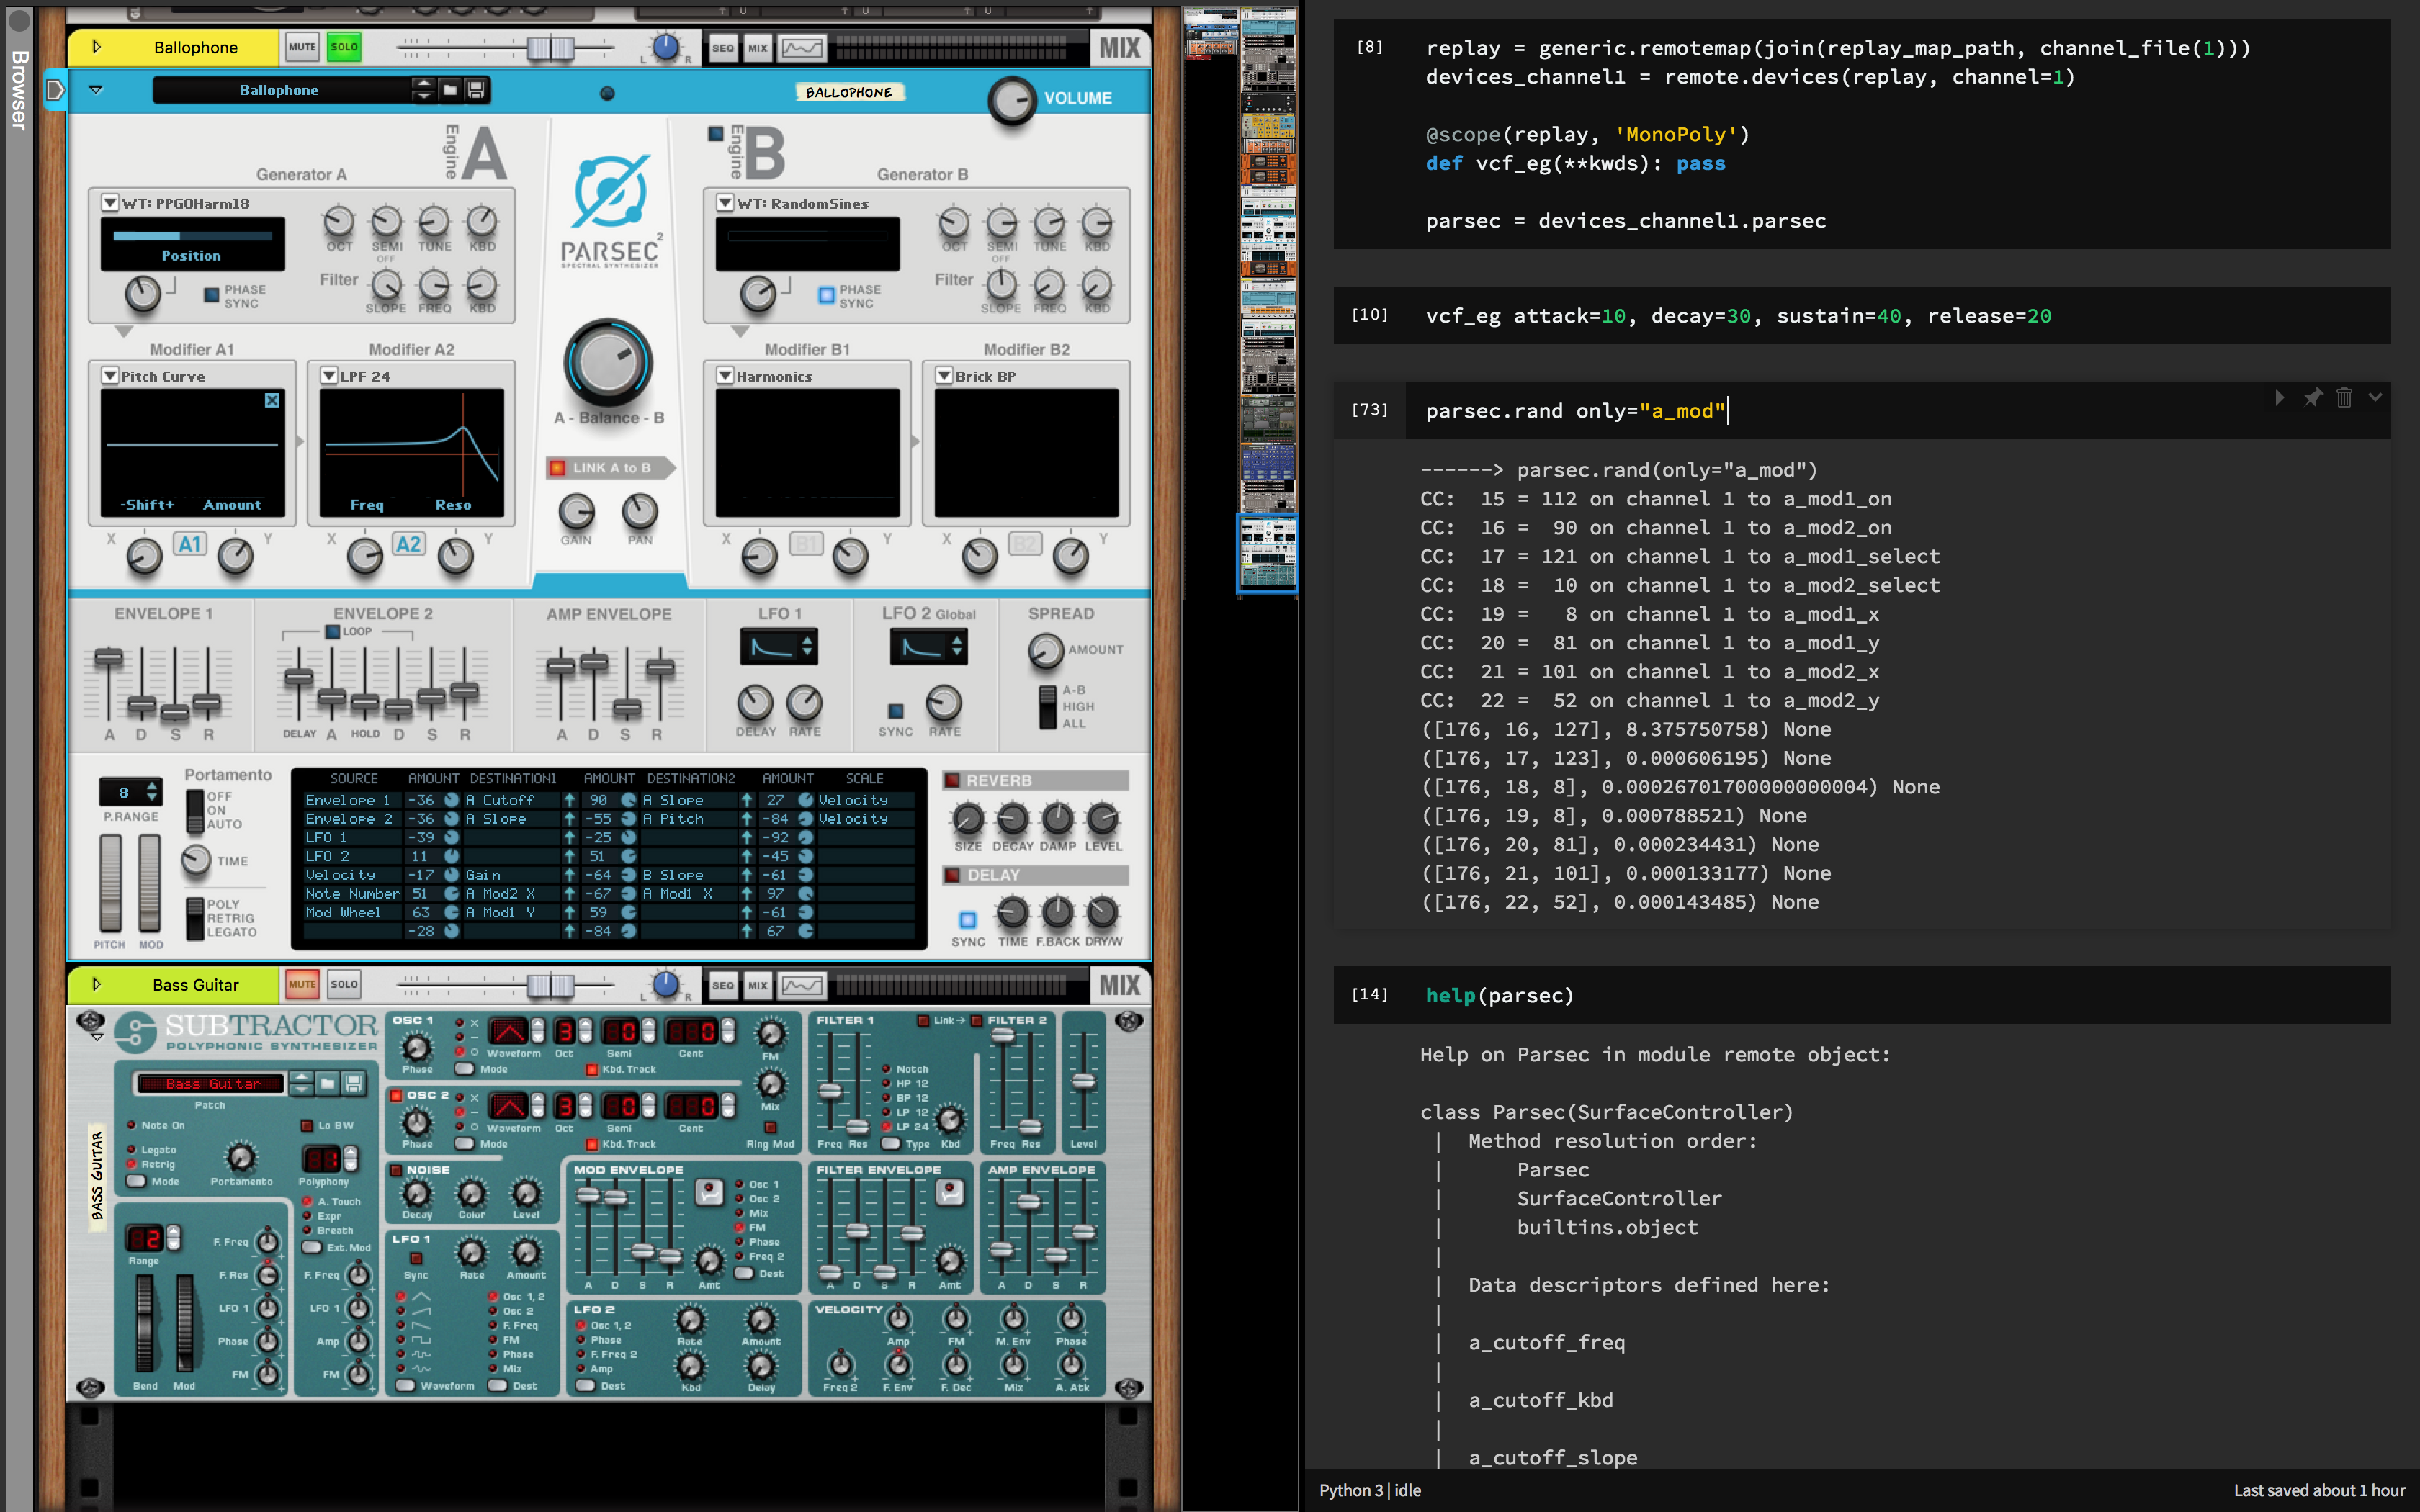The width and height of the screenshot is (2420, 1512).
Task: Save Ballophone patch with floppy icon
Action: point(477,90)
